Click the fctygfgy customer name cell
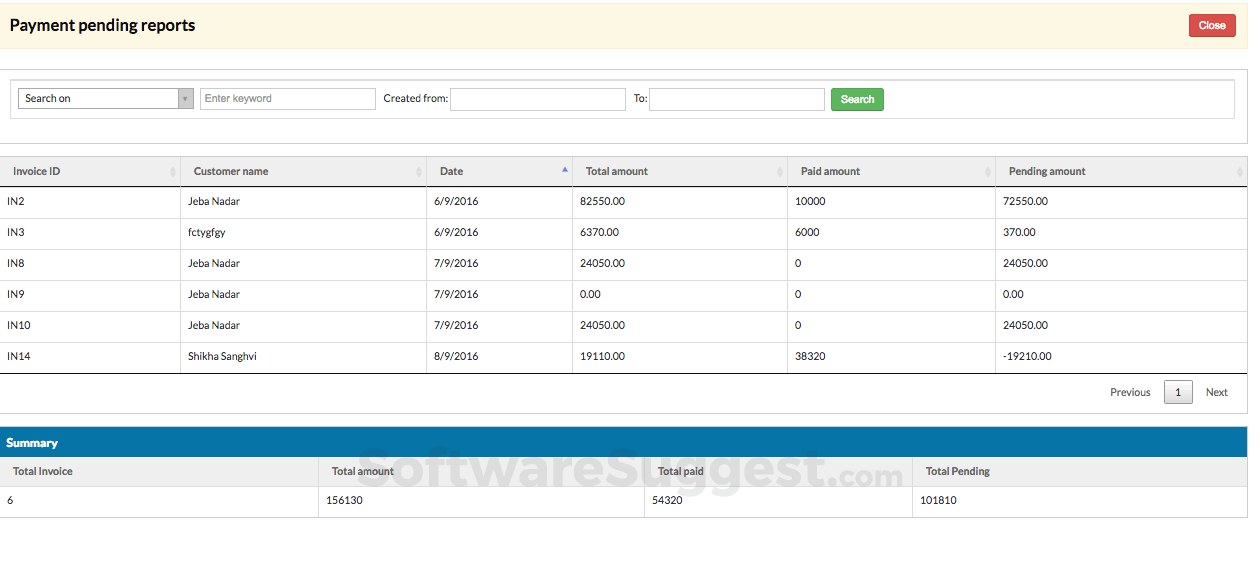The height and width of the screenshot is (566, 1260). tap(207, 232)
